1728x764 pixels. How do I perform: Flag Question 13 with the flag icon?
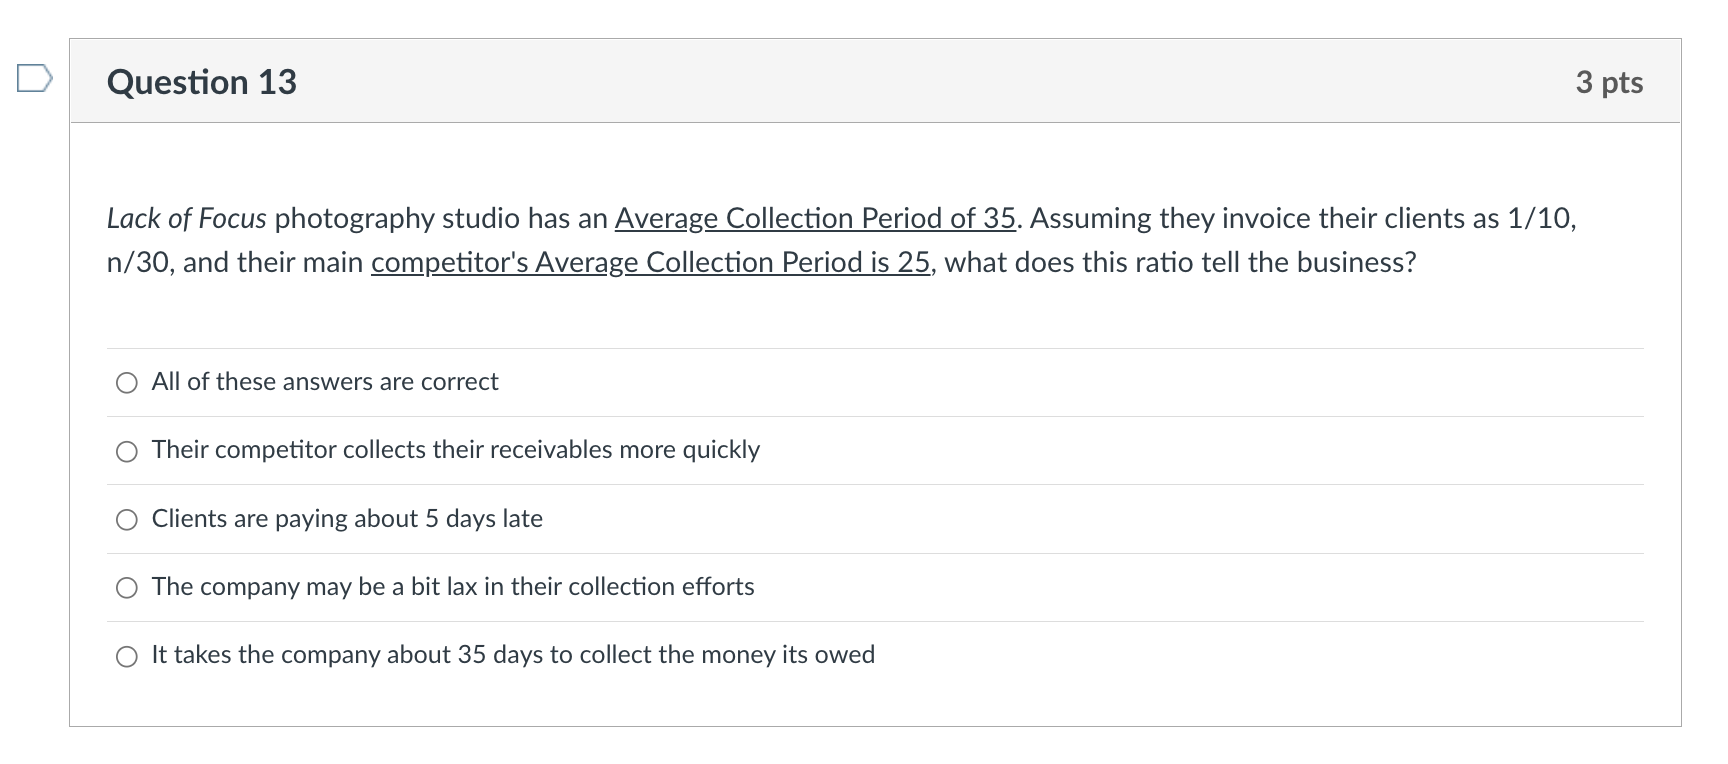34,78
